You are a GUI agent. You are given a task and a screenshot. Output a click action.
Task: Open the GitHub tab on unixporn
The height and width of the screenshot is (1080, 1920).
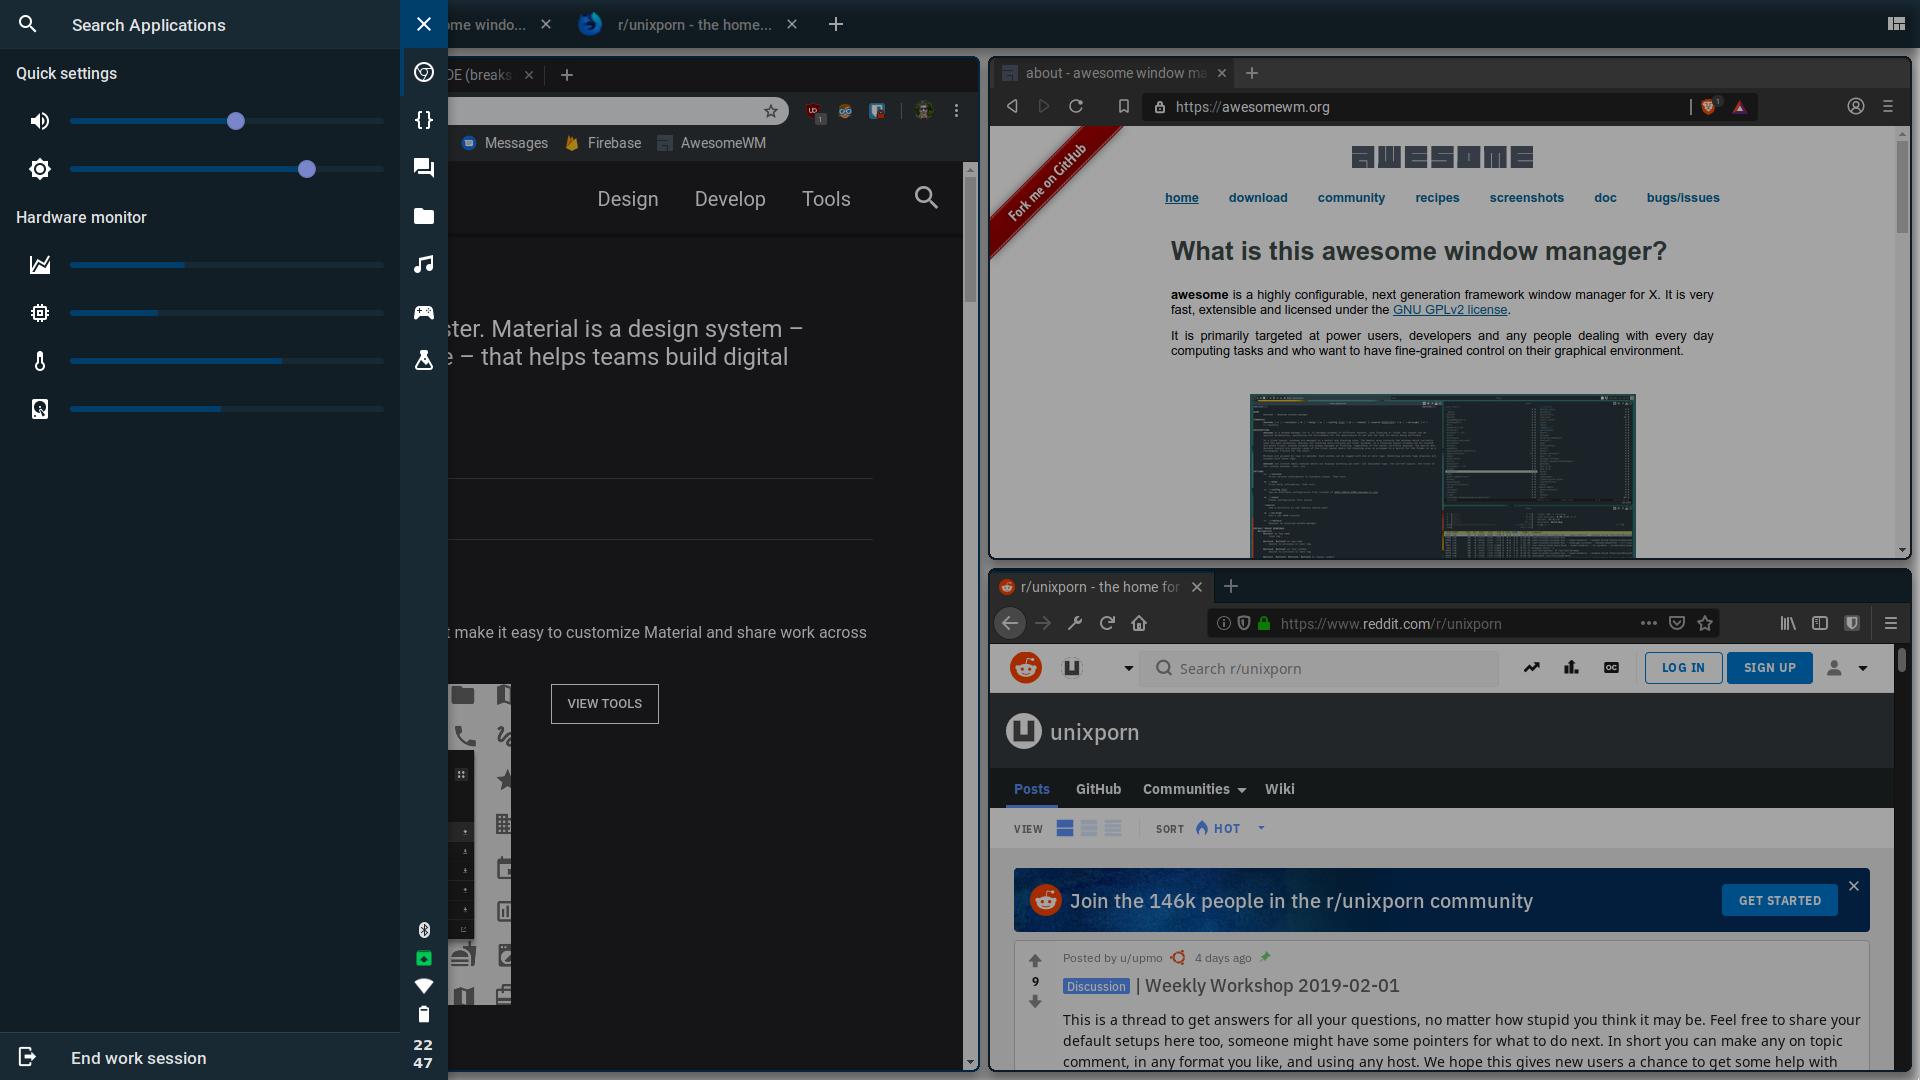(1098, 789)
